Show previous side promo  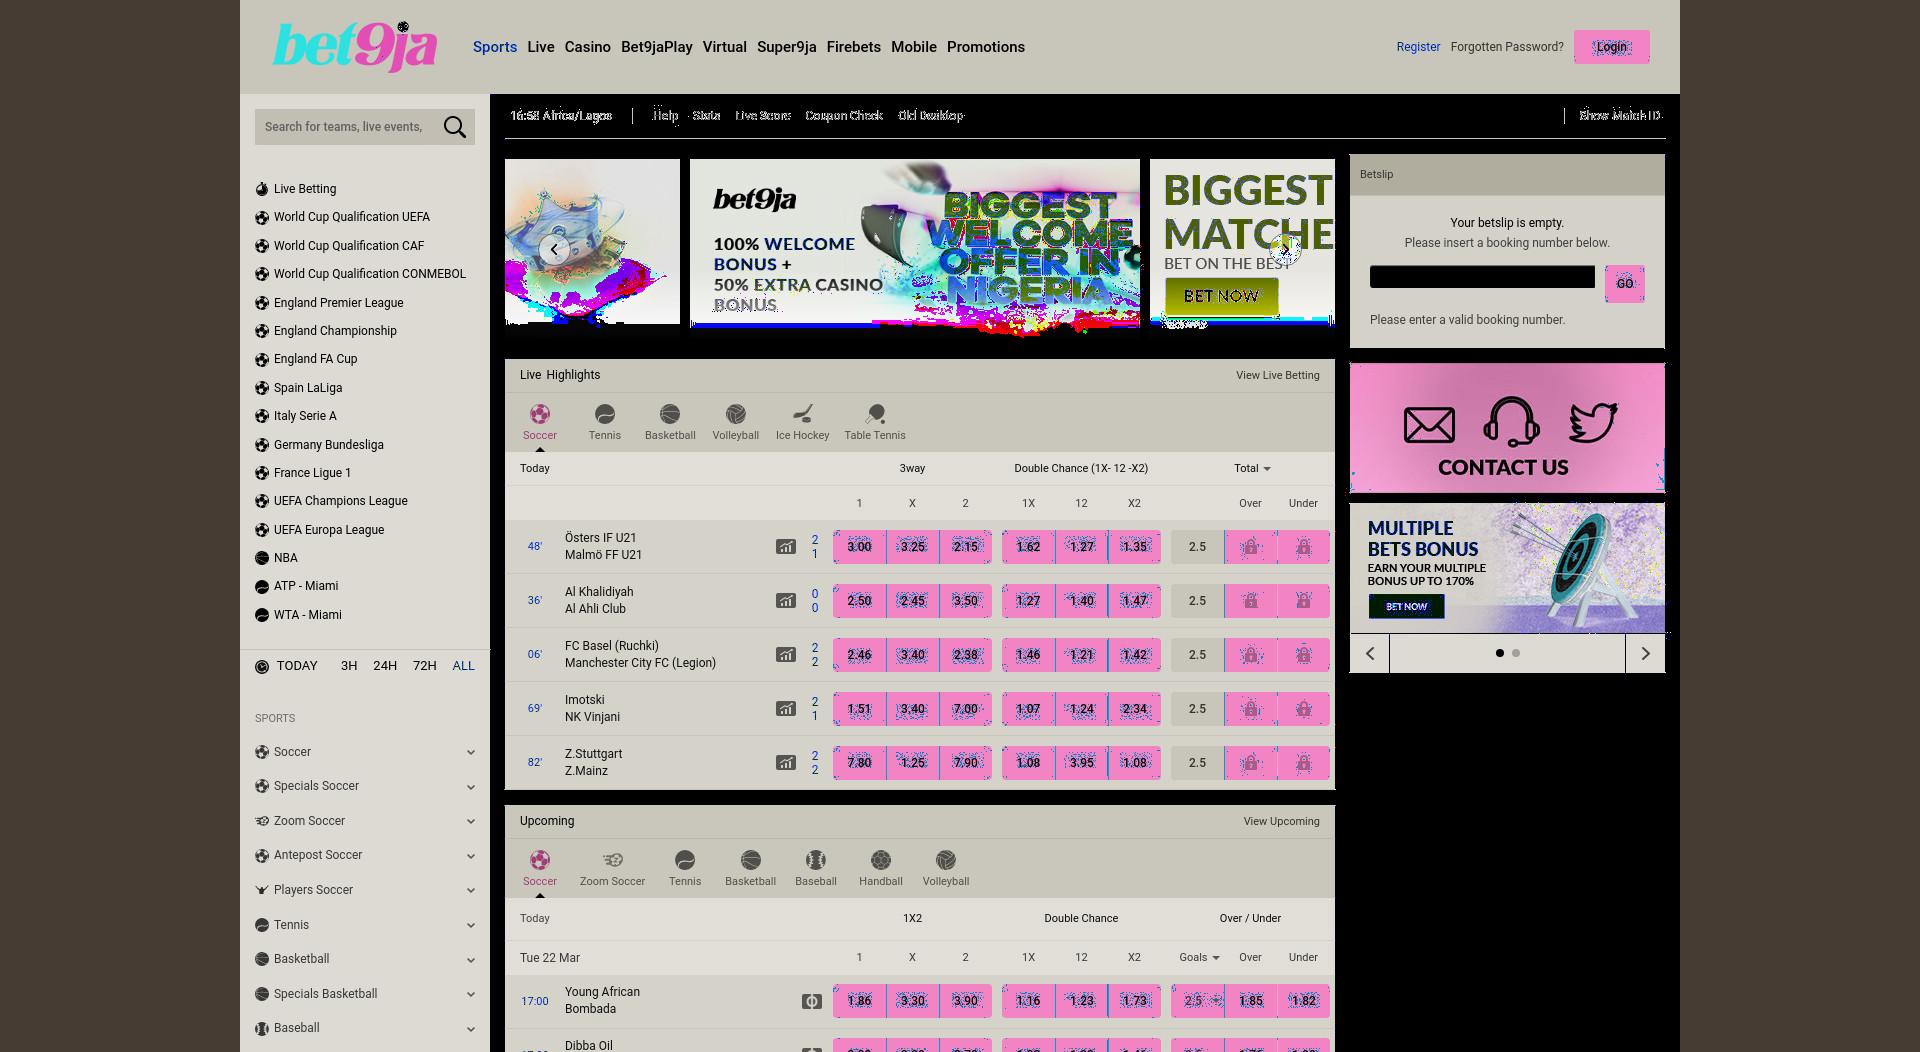pos(1370,654)
